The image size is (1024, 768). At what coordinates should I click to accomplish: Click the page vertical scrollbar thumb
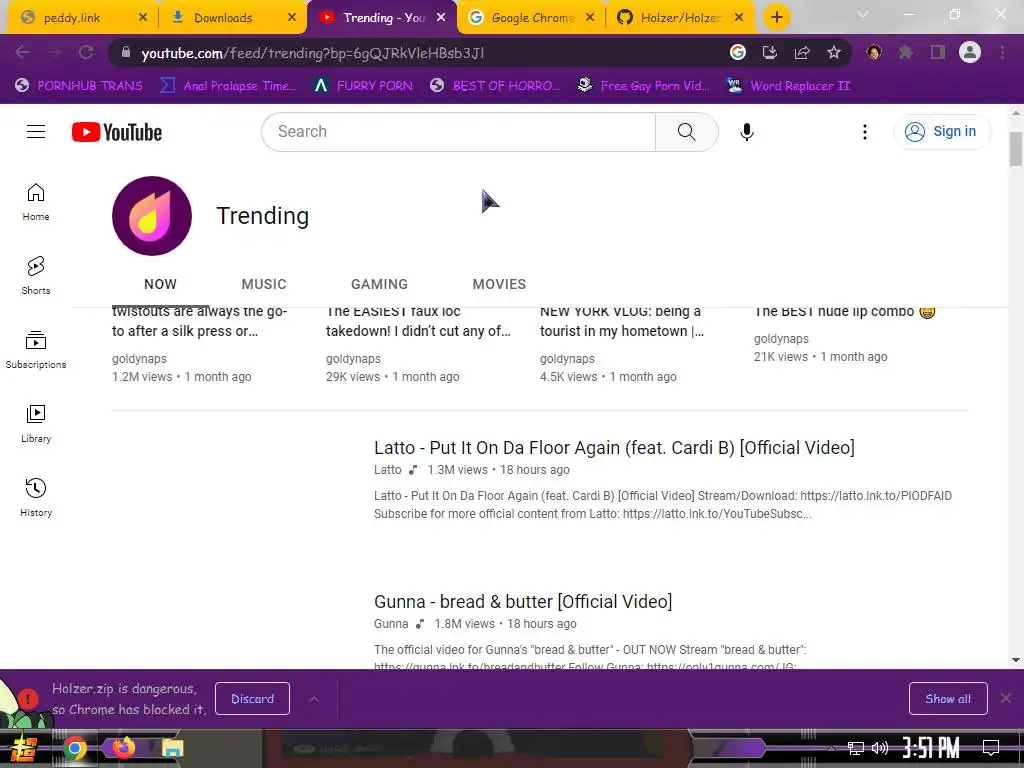1016,149
